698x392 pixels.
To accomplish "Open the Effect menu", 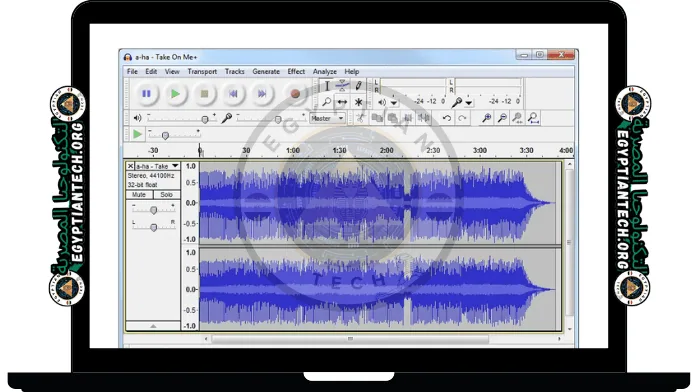I will click(x=296, y=72).
